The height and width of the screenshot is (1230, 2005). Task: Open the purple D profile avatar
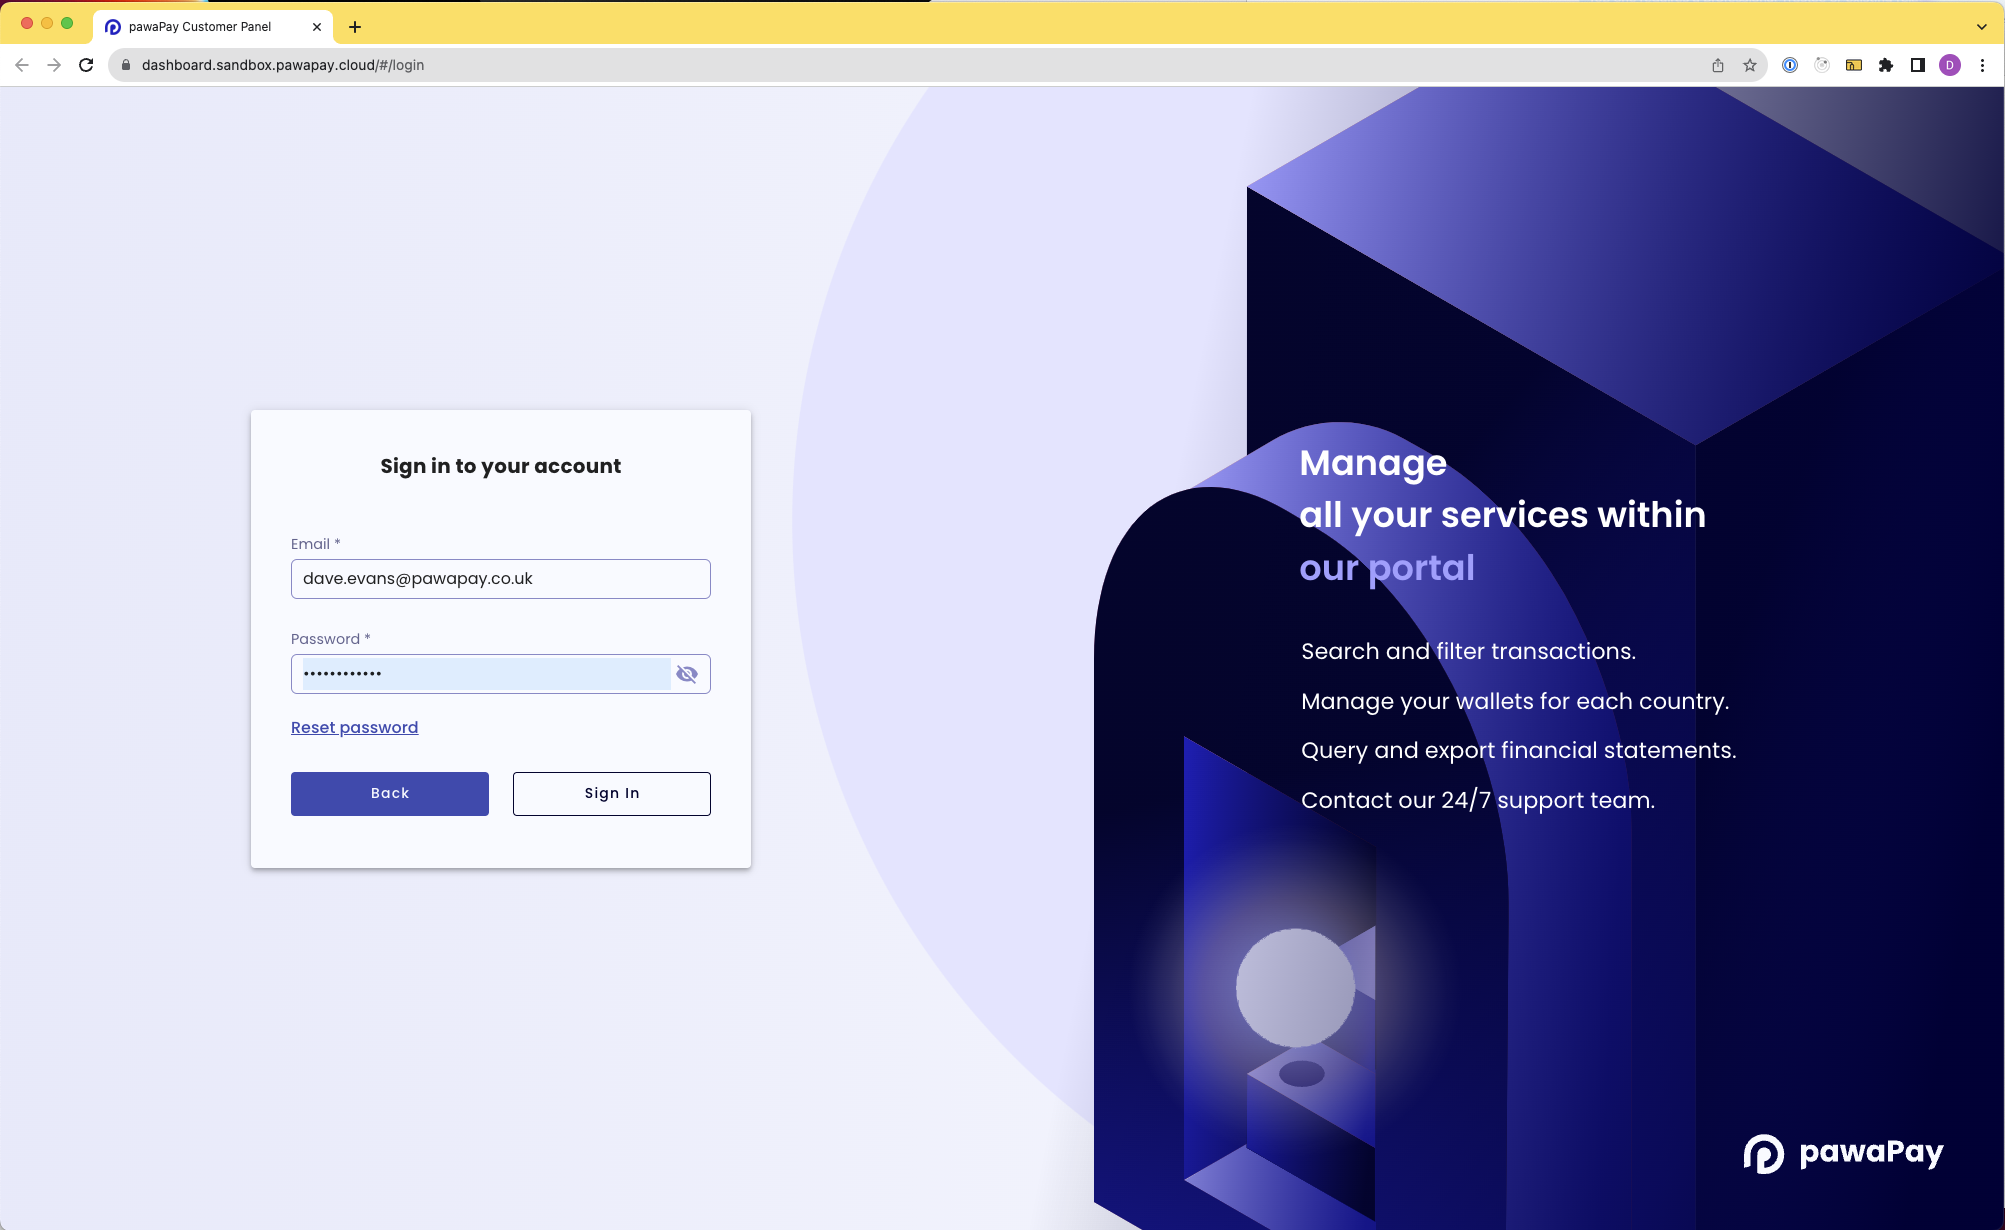coord(1949,65)
